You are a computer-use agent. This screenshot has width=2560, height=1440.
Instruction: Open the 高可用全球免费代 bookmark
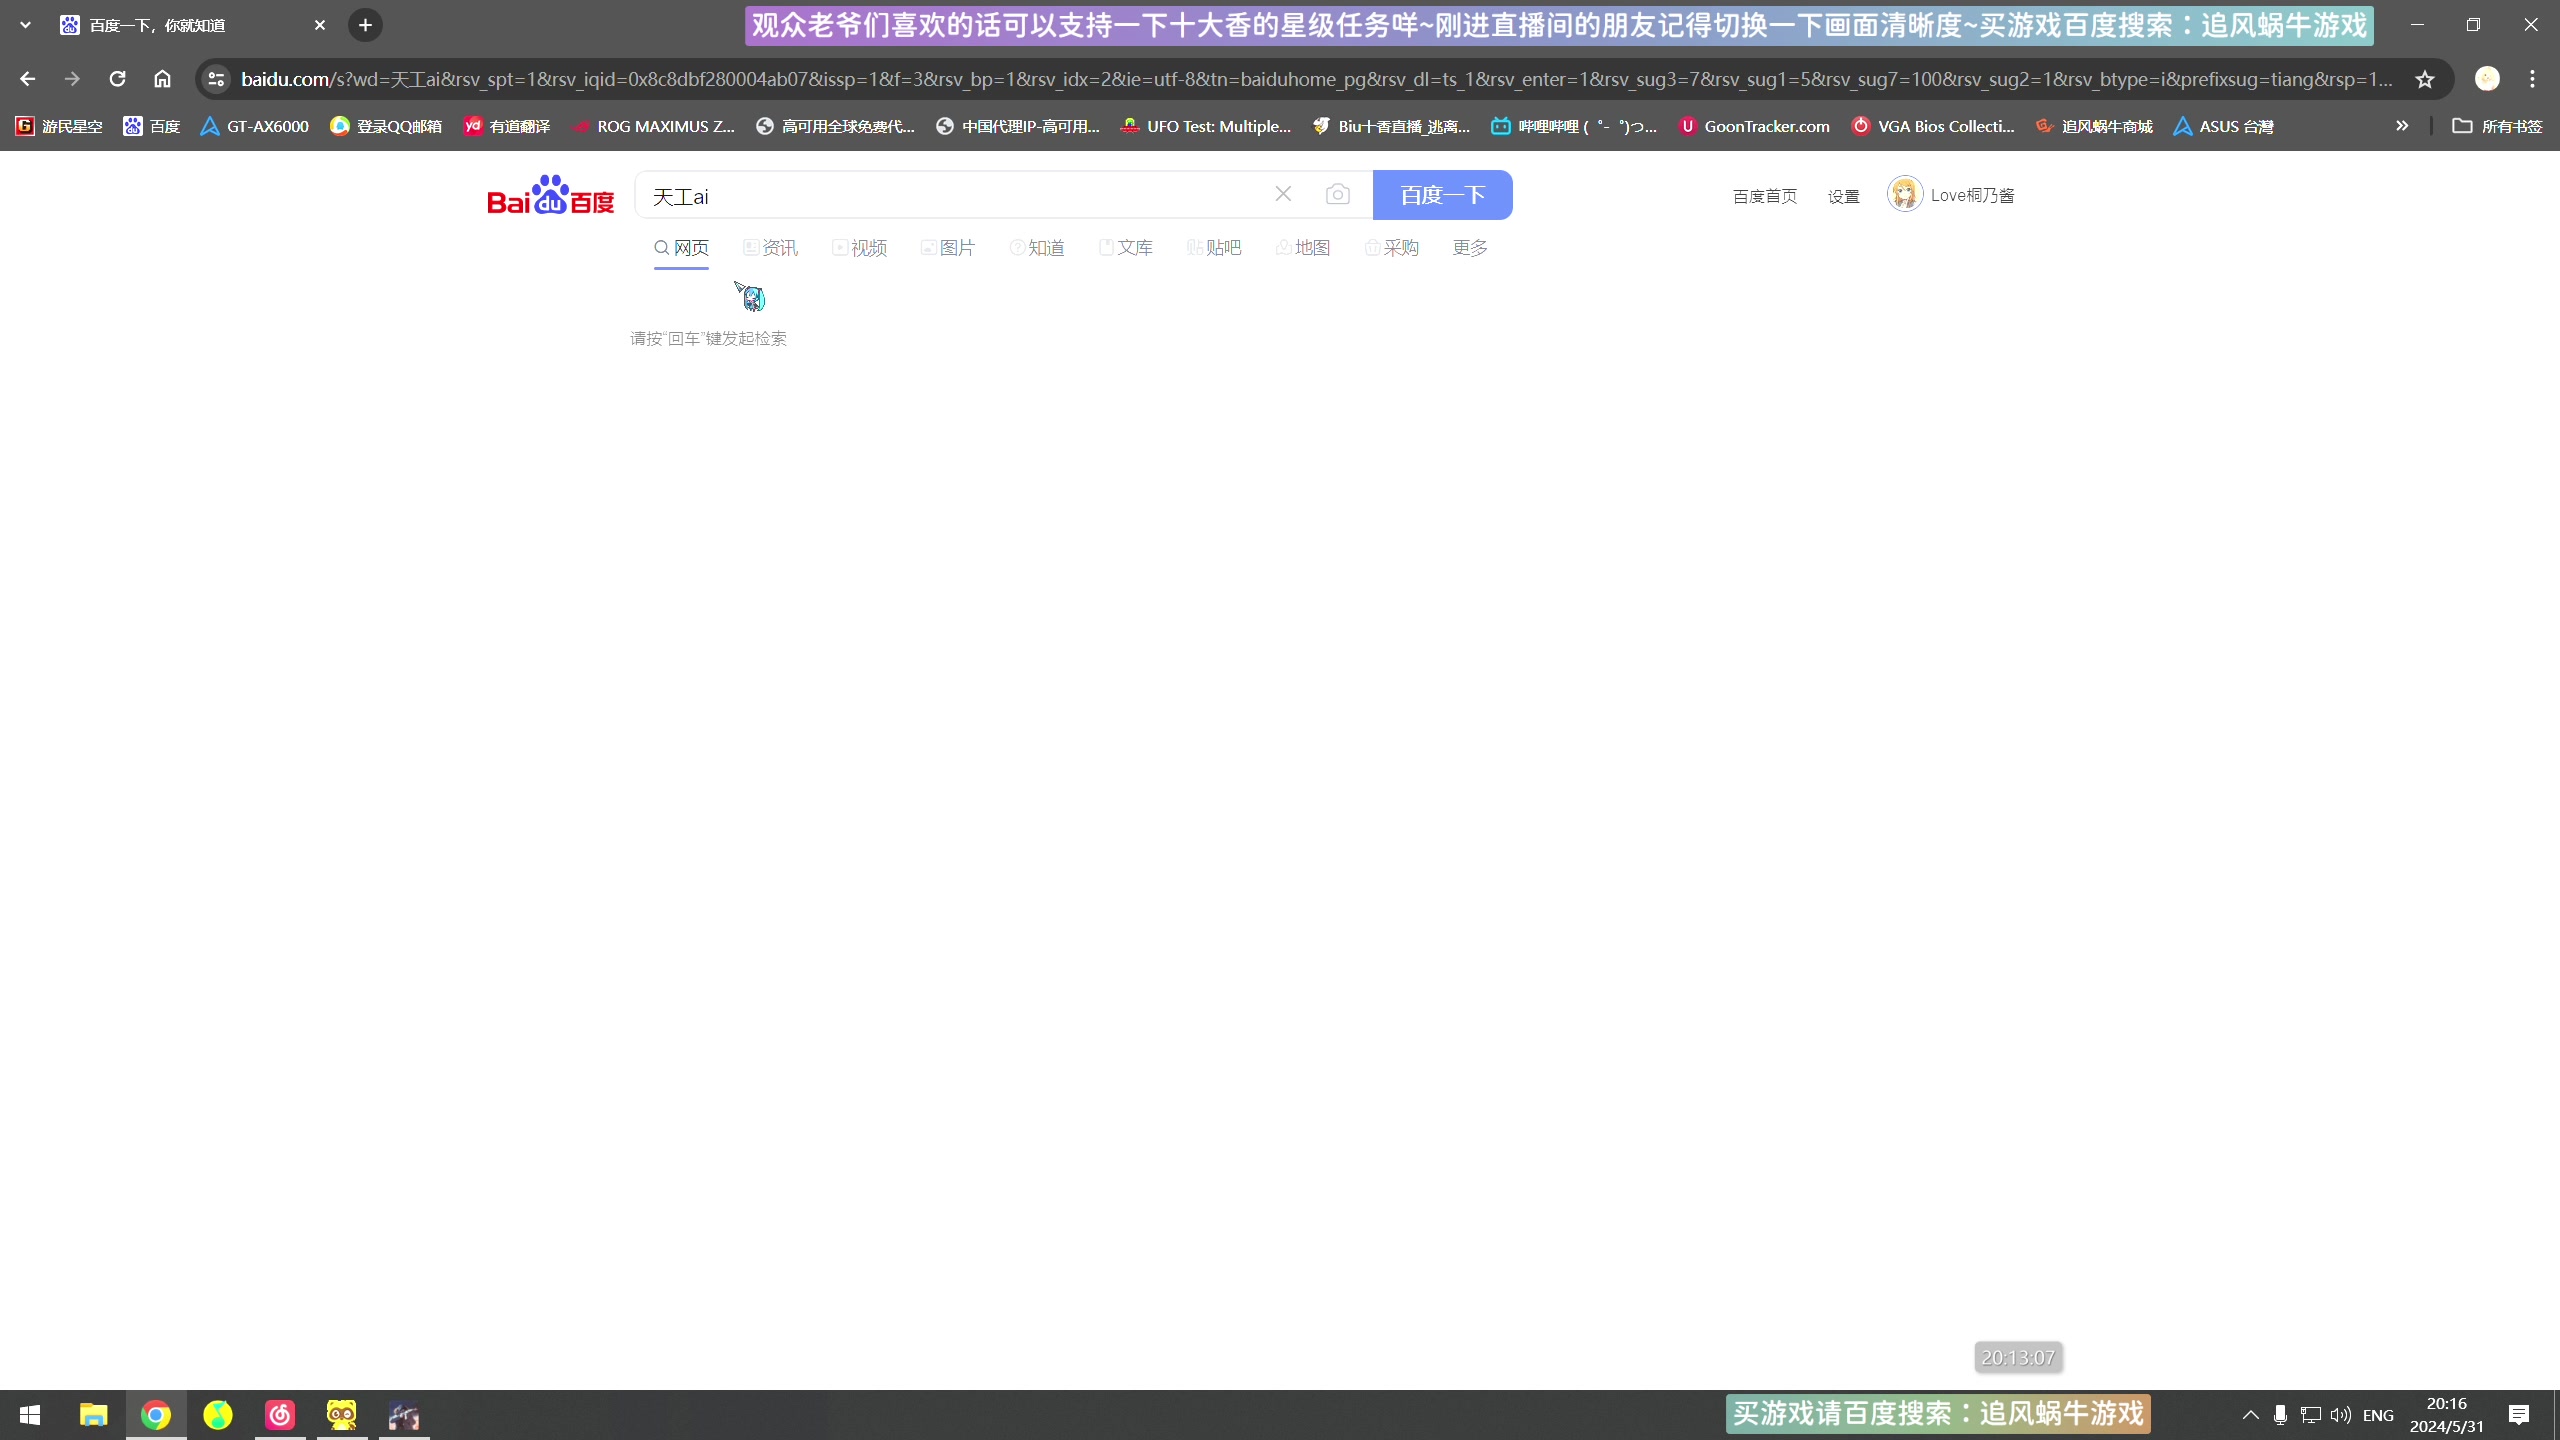tap(835, 126)
